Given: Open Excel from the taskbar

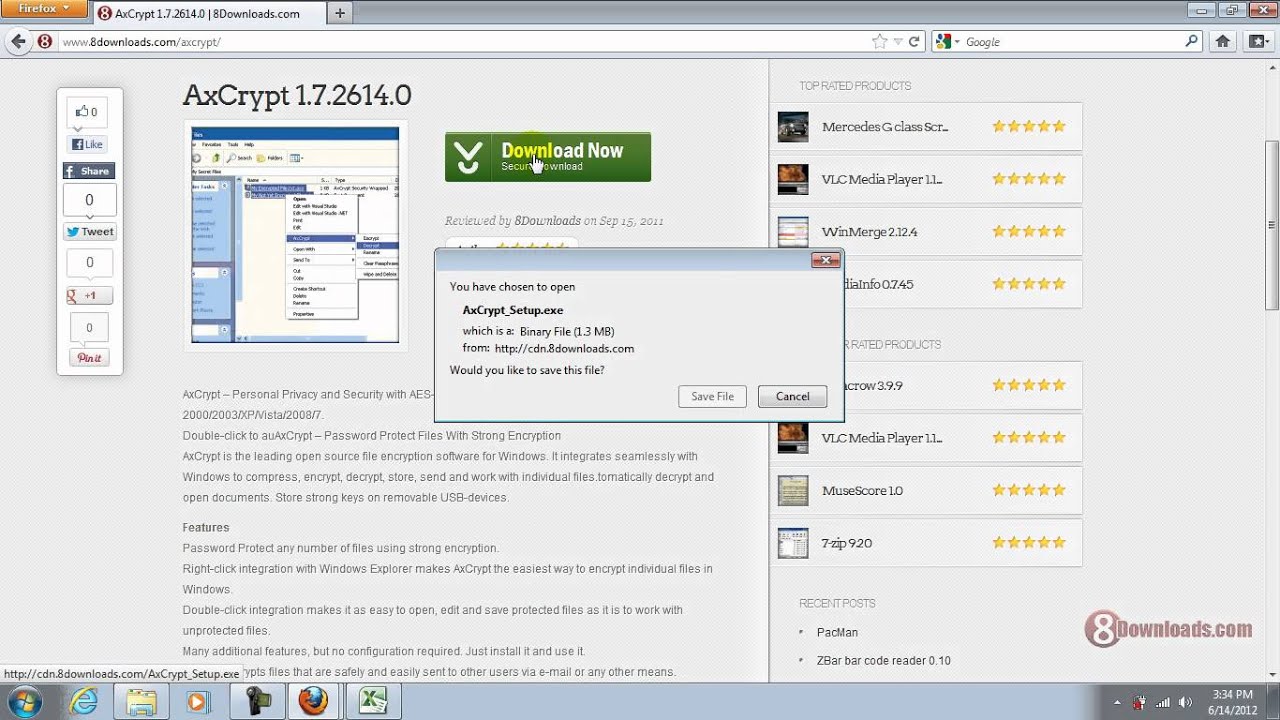Looking at the screenshot, I should tap(372, 702).
